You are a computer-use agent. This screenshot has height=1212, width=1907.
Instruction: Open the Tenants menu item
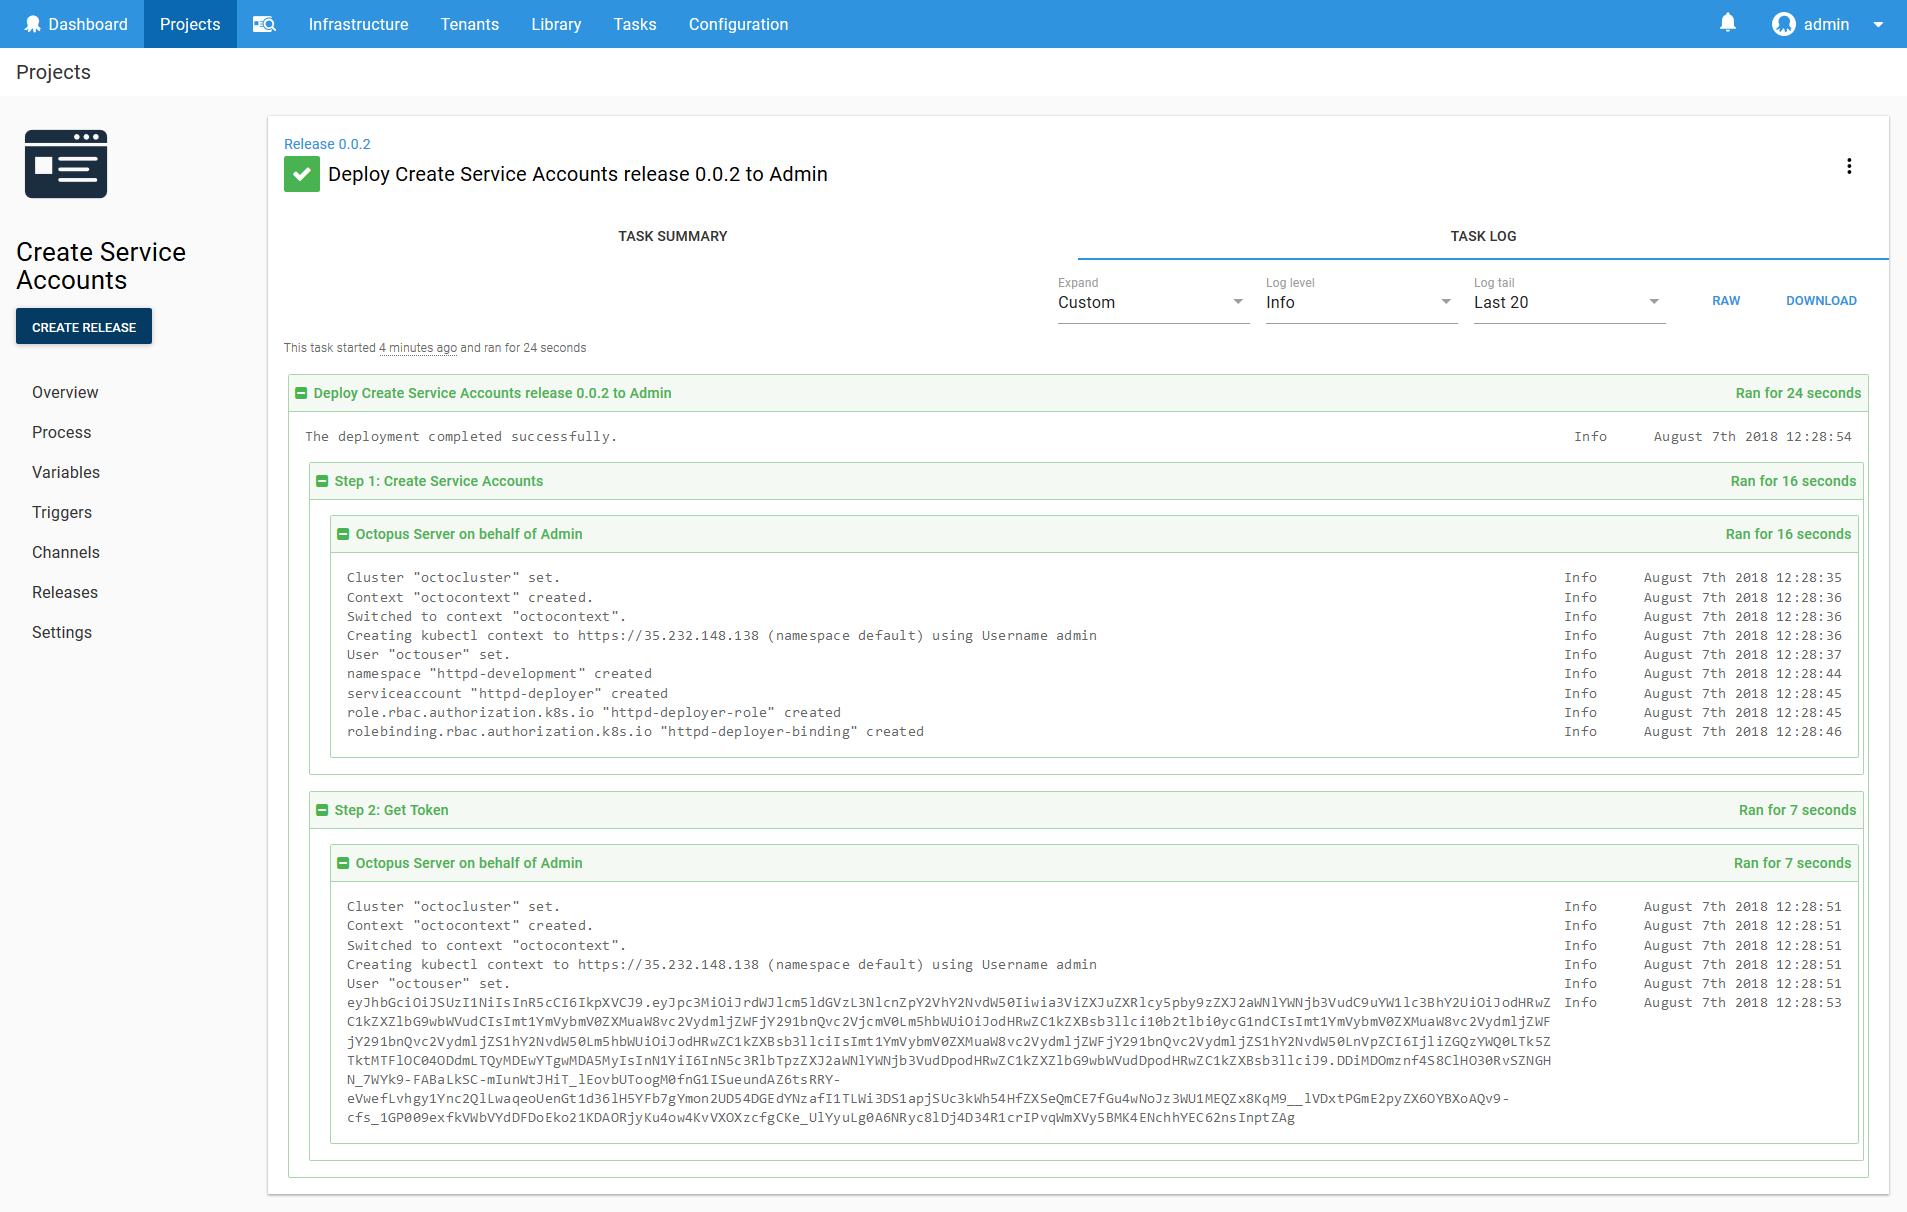coord(469,23)
